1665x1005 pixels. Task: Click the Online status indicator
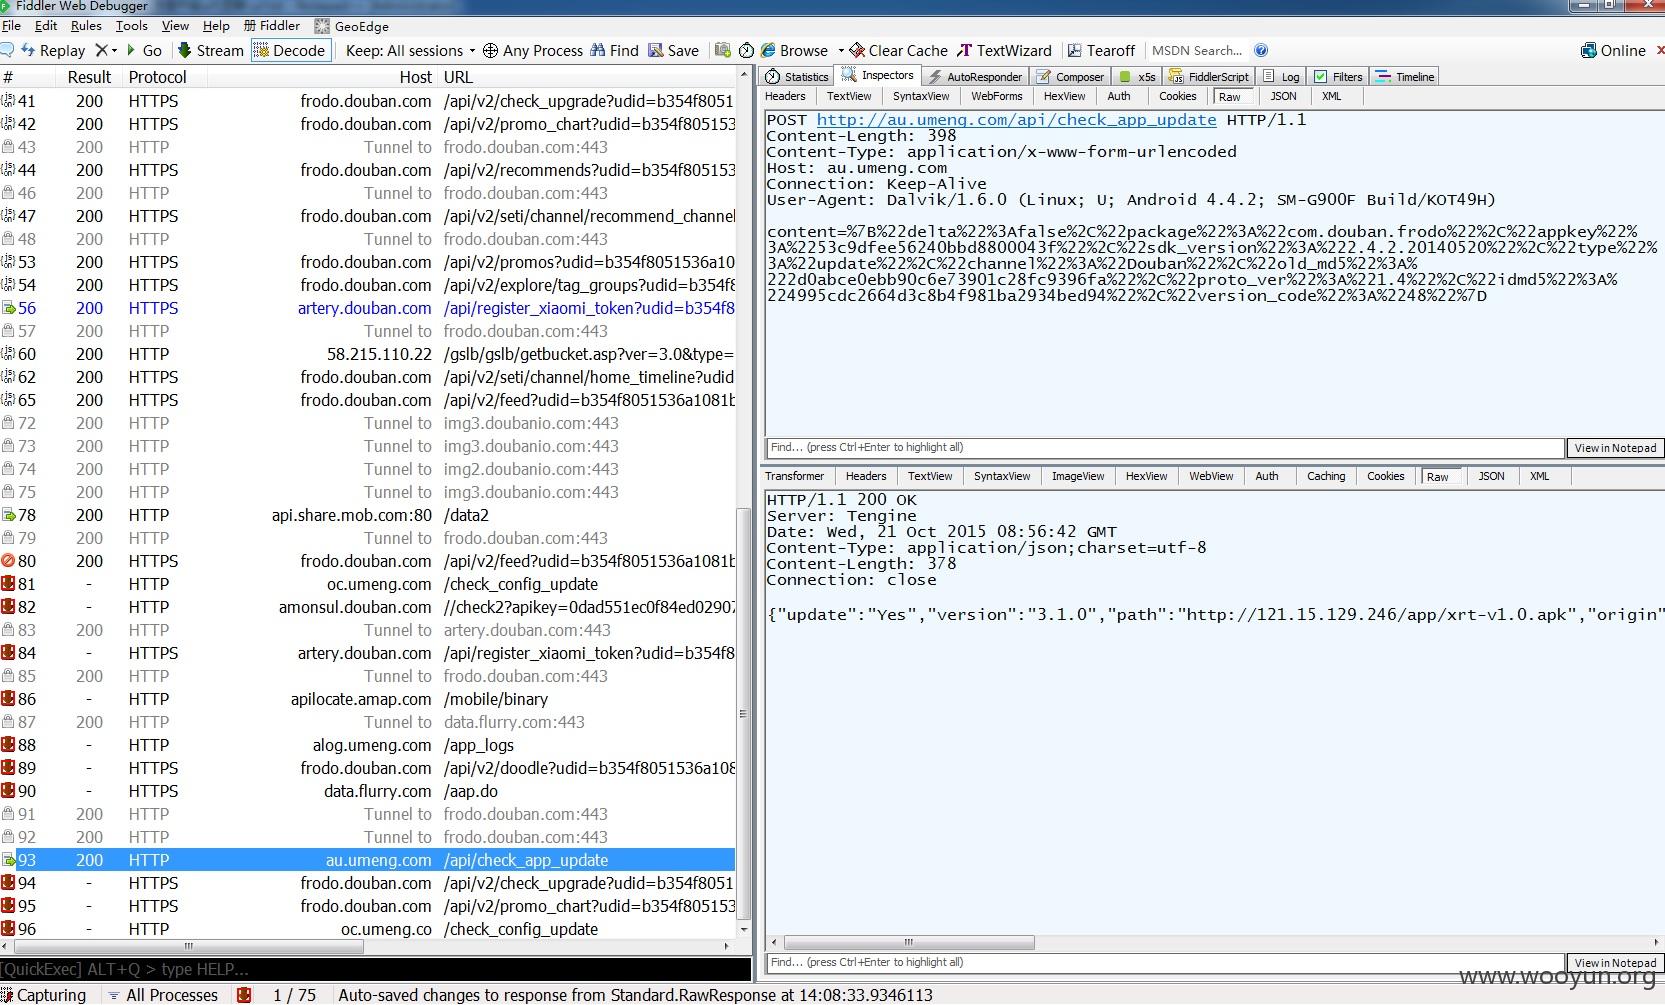pyautogui.click(x=1613, y=50)
